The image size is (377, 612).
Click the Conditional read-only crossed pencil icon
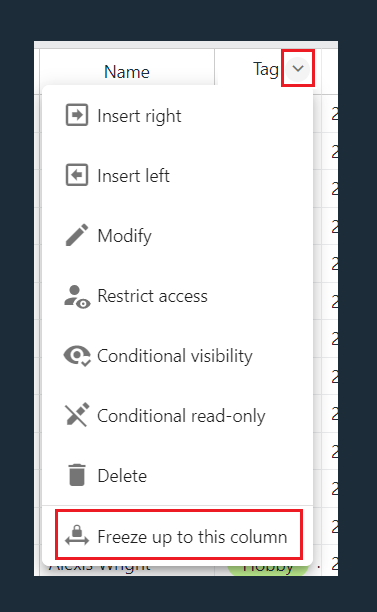click(x=77, y=415)
